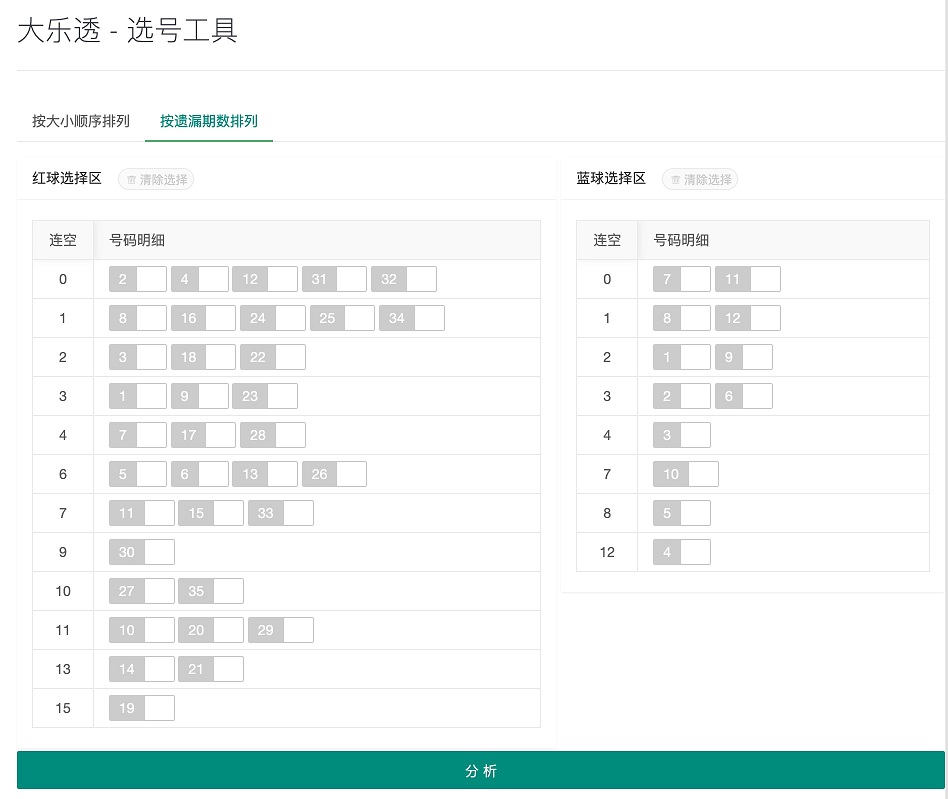This screenshot has height=799, width=948.
Task: Select red ball number 18
Action: pyautogui.click(x=203, y=357)
